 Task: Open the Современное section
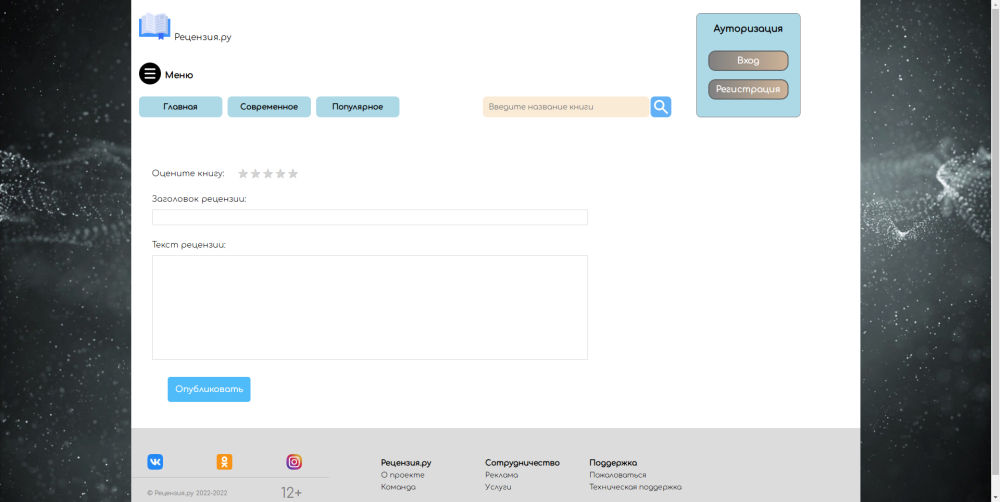pyautogui.click(x=269, y=107)
